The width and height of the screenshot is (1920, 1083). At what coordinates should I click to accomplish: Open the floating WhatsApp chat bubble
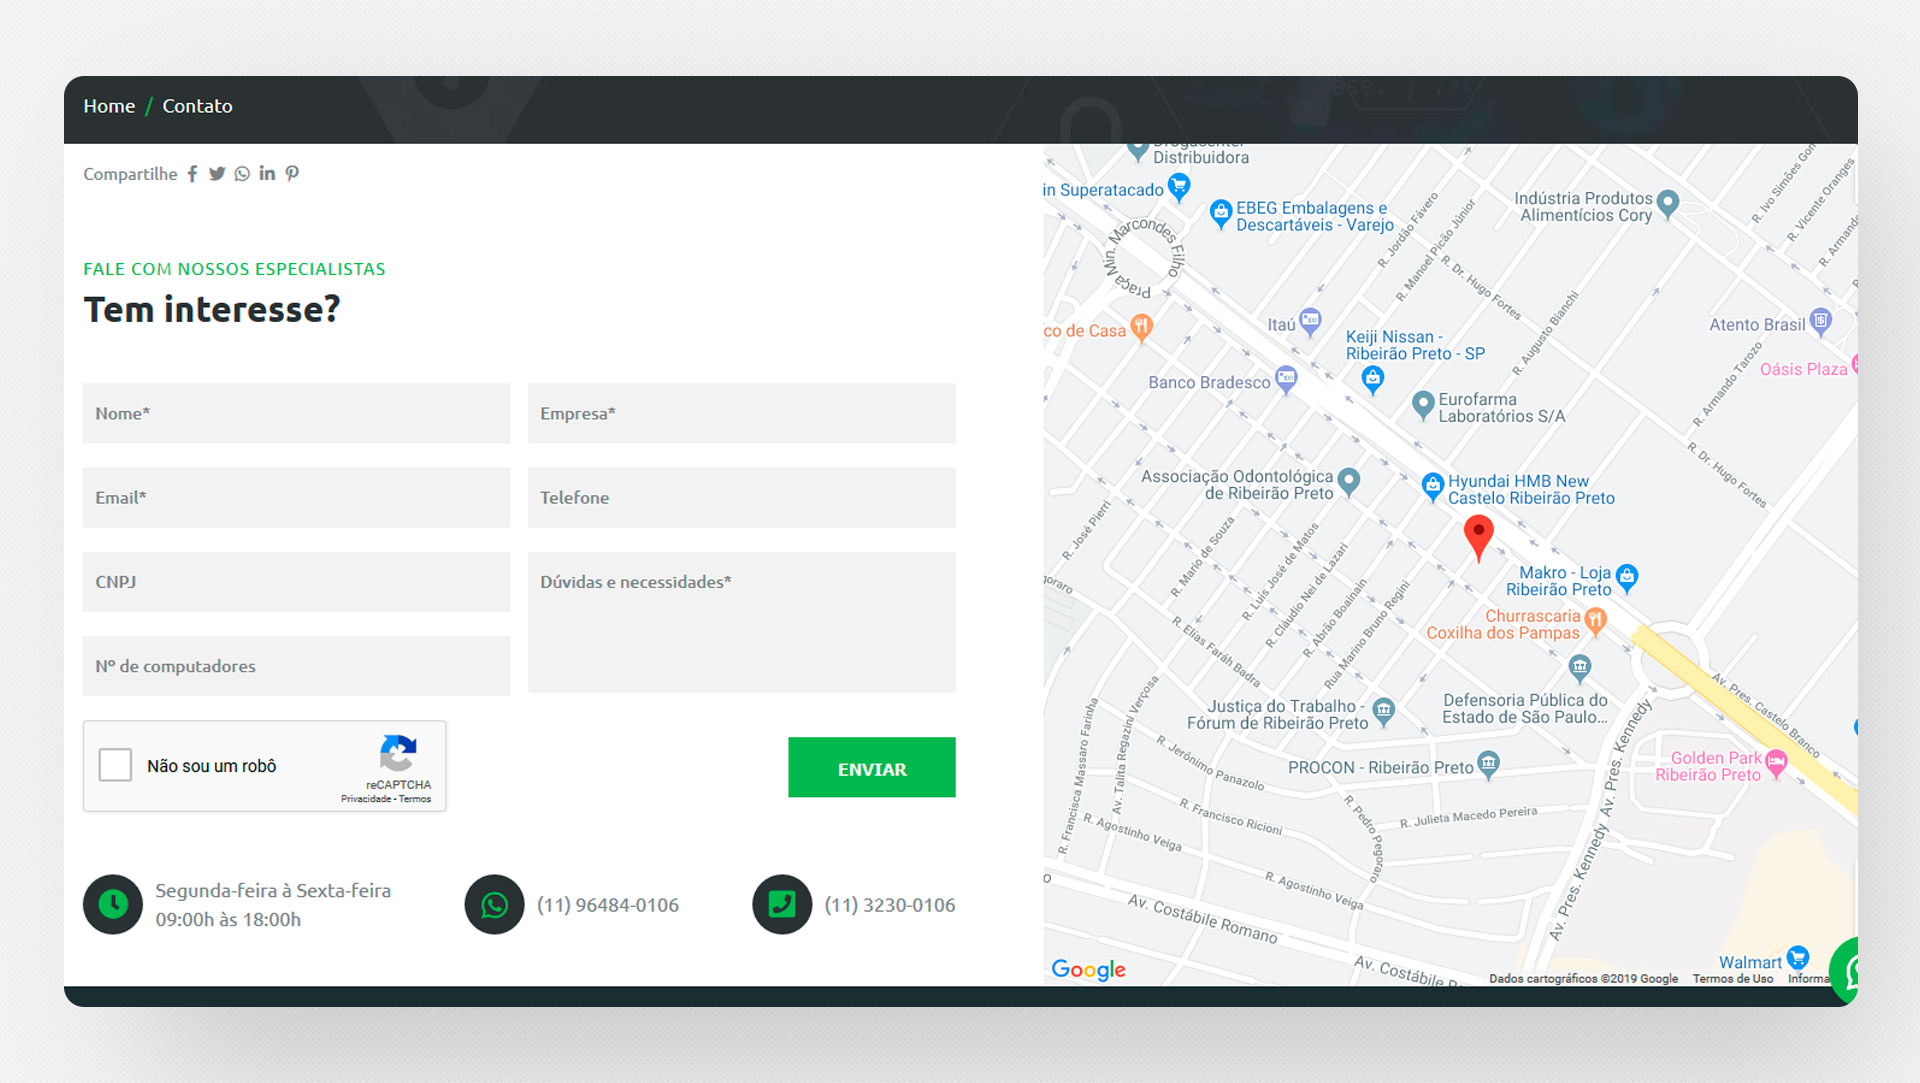pos(1846,971)
